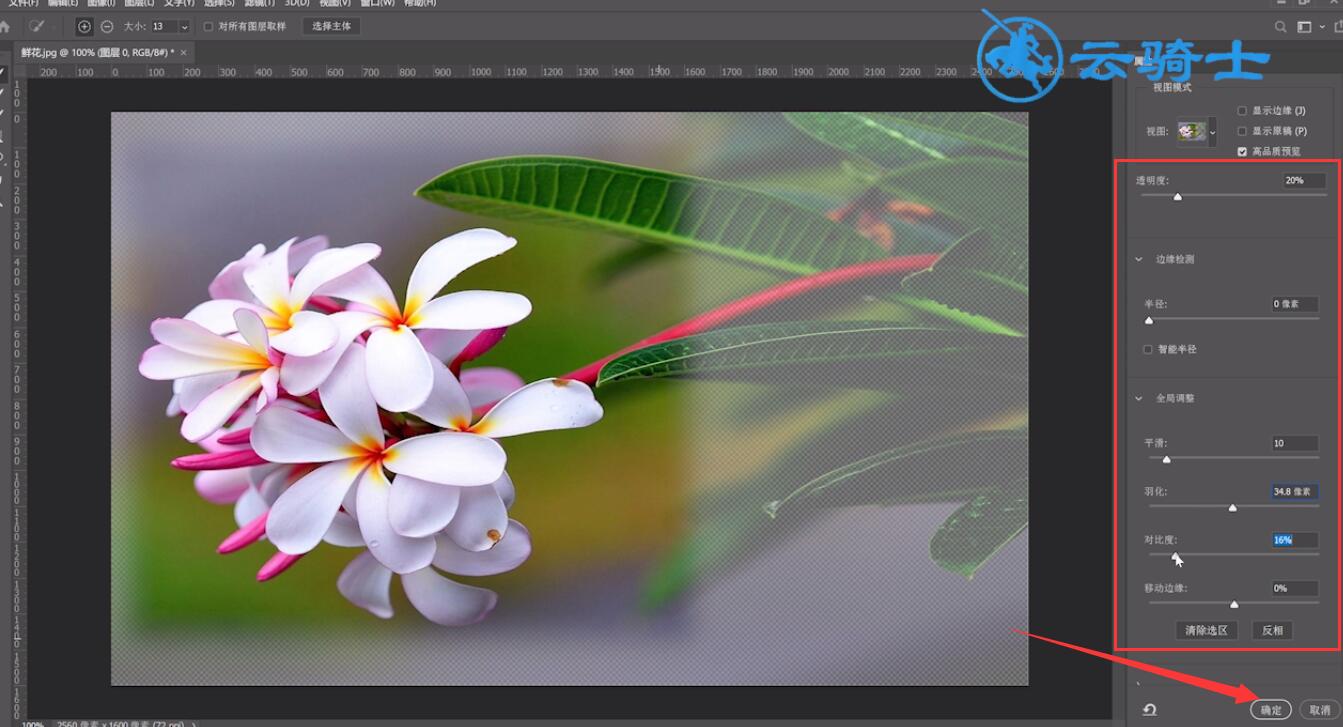Image resolution: width=1343 pixels, height=727 pixels.
Task: Open the 图像 menu
Action: coord(102,3)
